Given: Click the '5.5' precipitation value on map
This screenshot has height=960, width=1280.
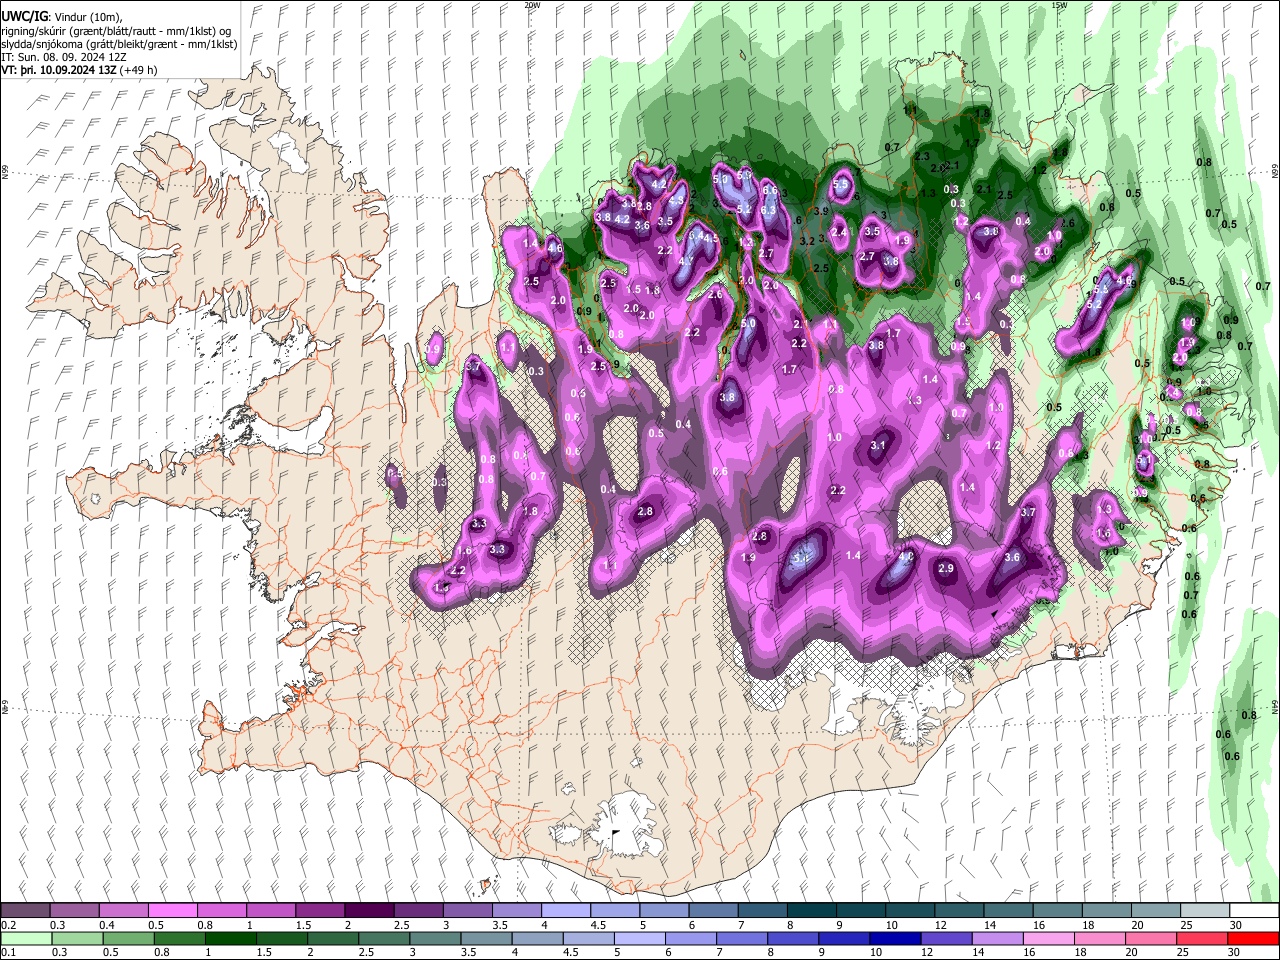Looking at the screenshot, I should (x=840, y=184).
